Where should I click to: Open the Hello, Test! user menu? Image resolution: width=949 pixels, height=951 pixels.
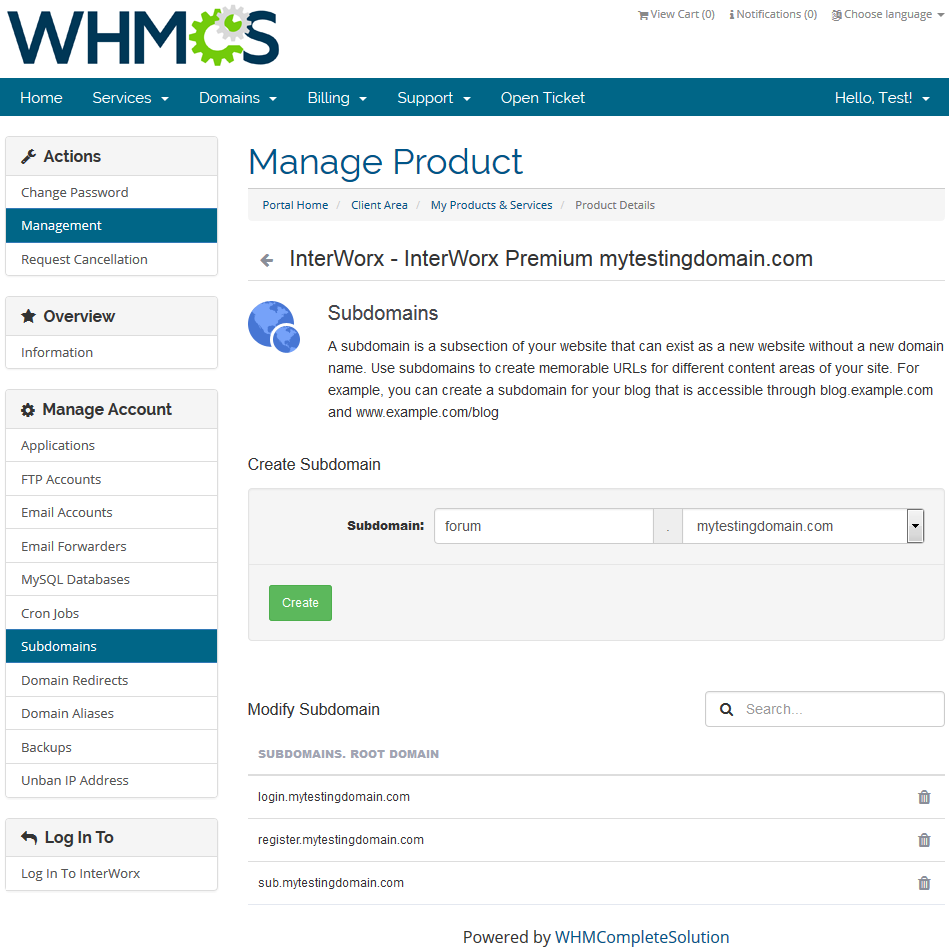pyautogui.click(x=882, y=98)
